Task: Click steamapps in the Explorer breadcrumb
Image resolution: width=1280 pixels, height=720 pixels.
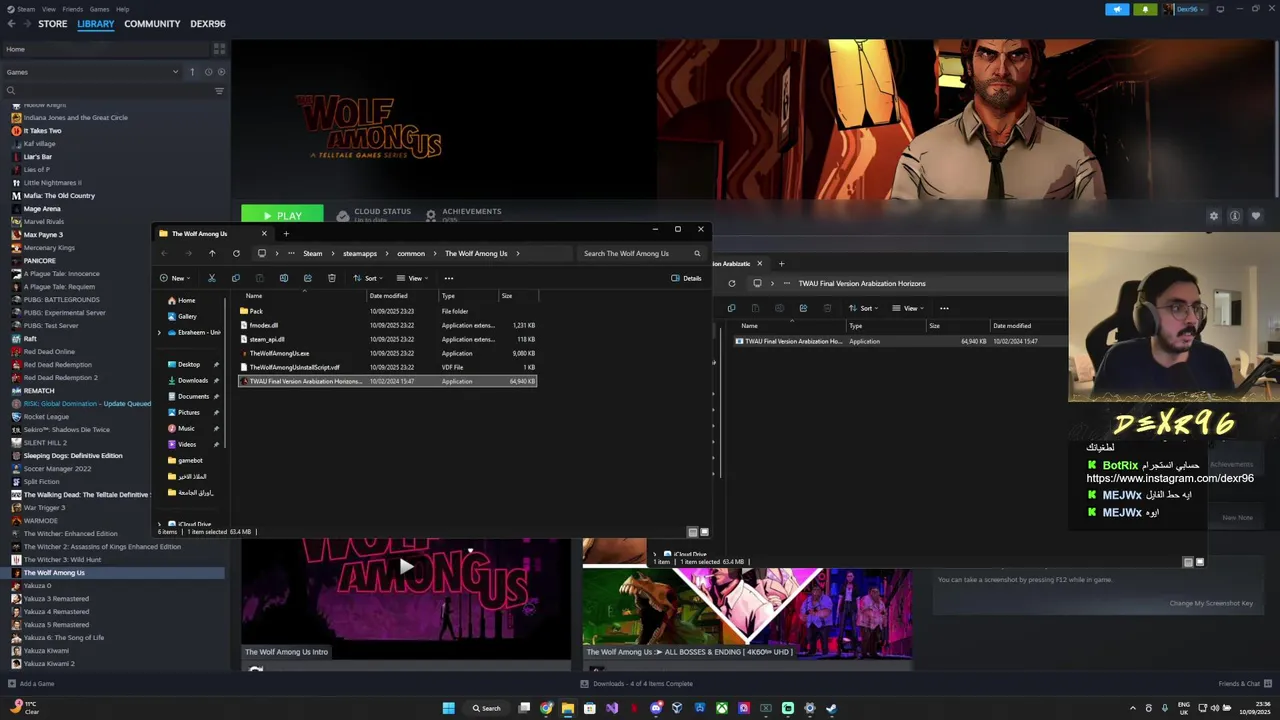Action: [360, 253]
